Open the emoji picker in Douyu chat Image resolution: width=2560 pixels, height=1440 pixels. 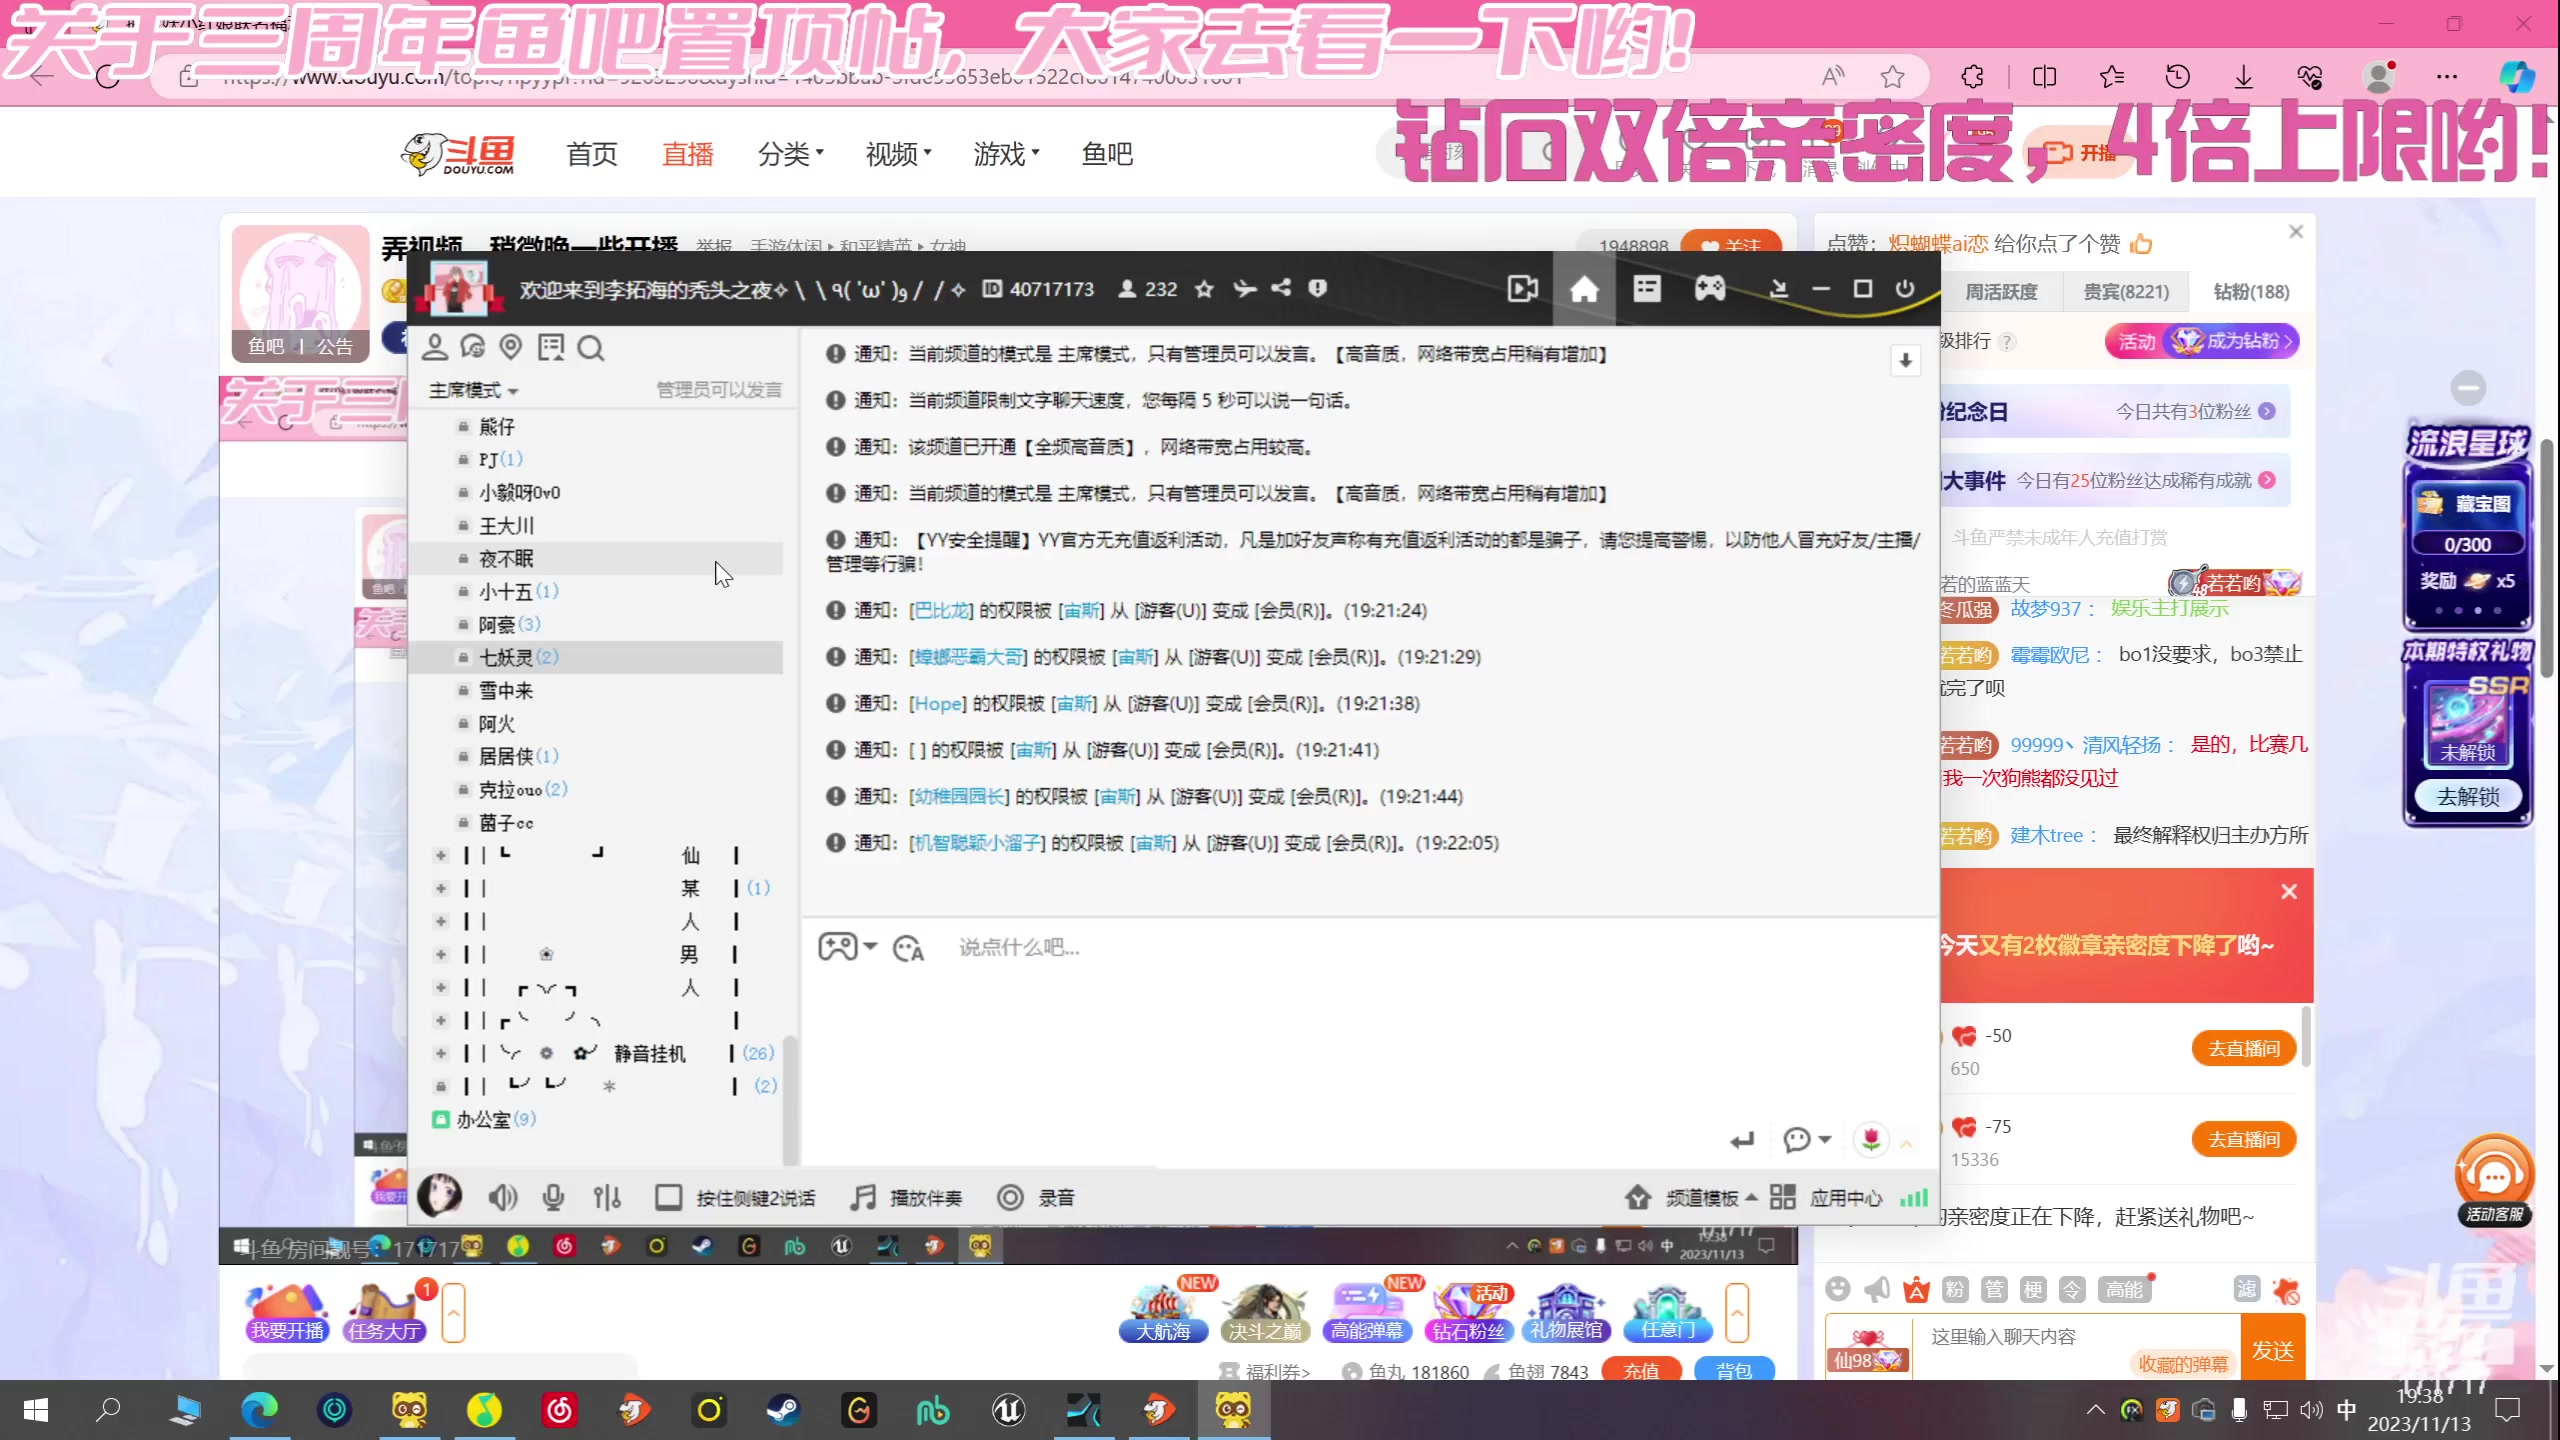tap(1838, 1289)
